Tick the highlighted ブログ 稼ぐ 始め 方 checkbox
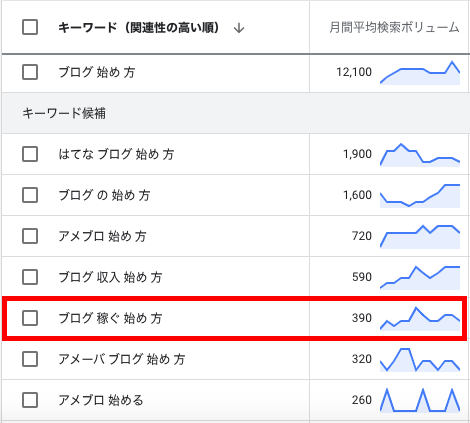The width and height of the screenshot is (470, 423). [x=30, y=318]
